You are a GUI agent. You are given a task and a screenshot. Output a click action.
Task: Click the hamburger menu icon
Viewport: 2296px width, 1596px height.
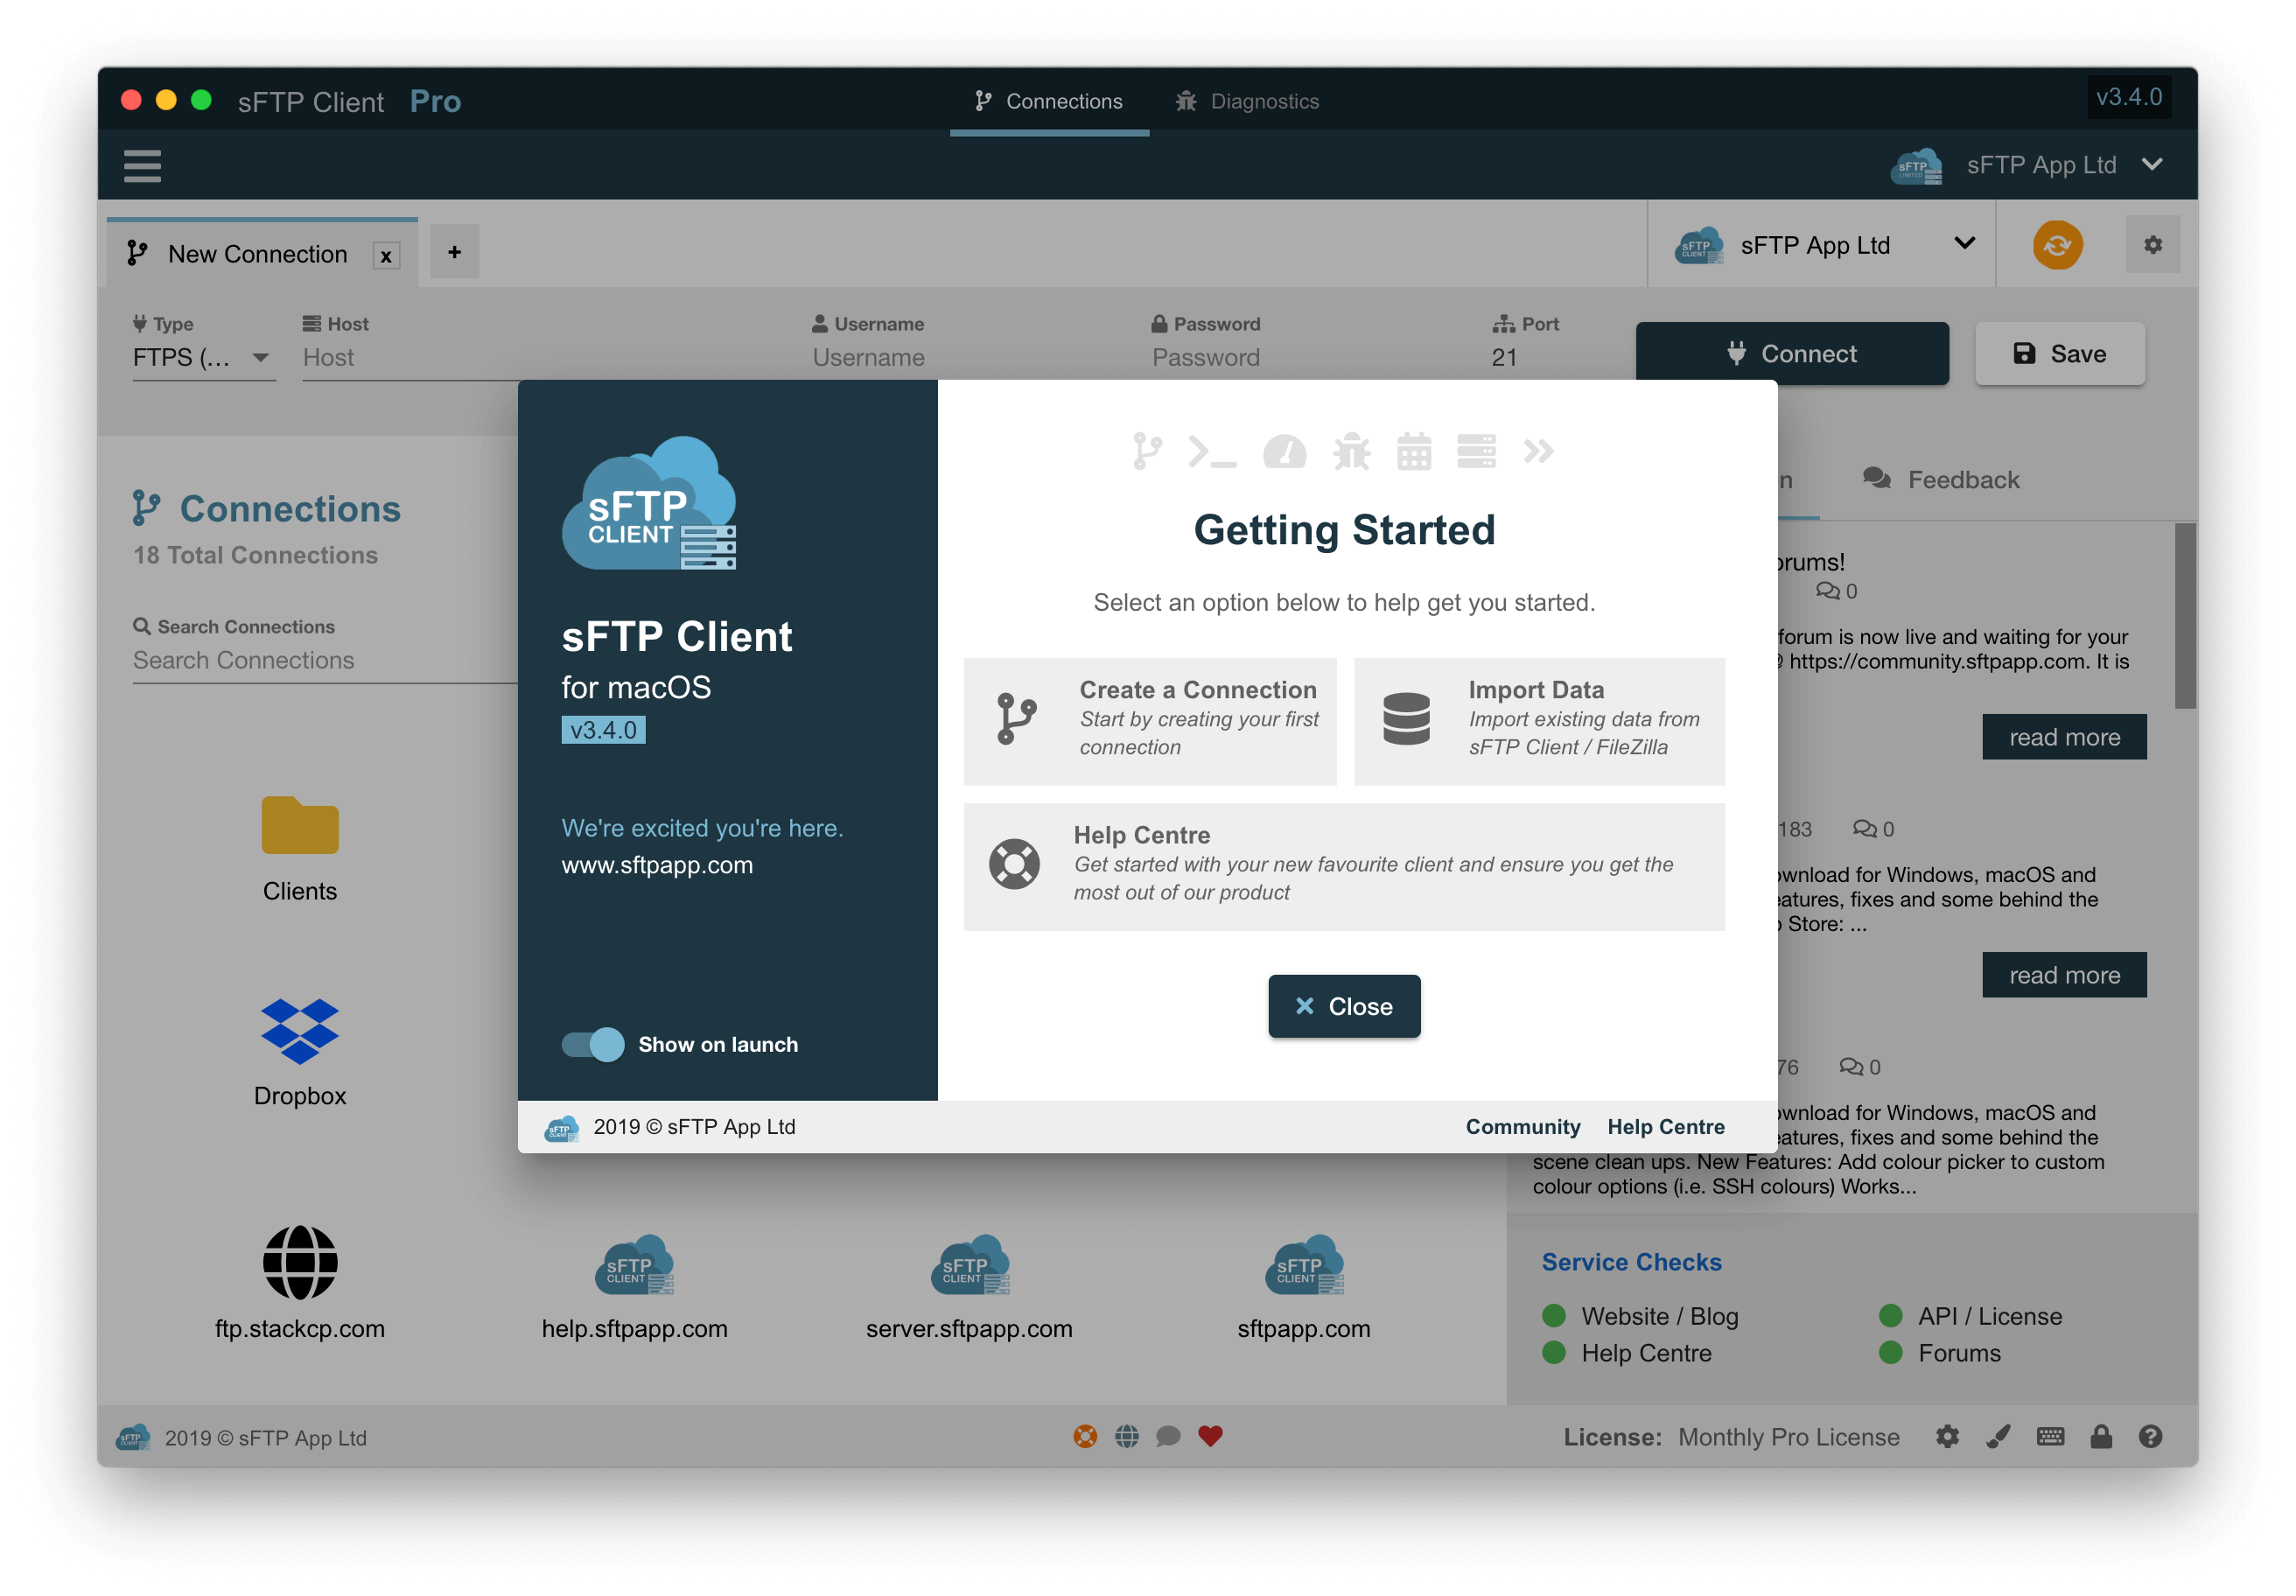pyautogui.click(x=142, y=165)
